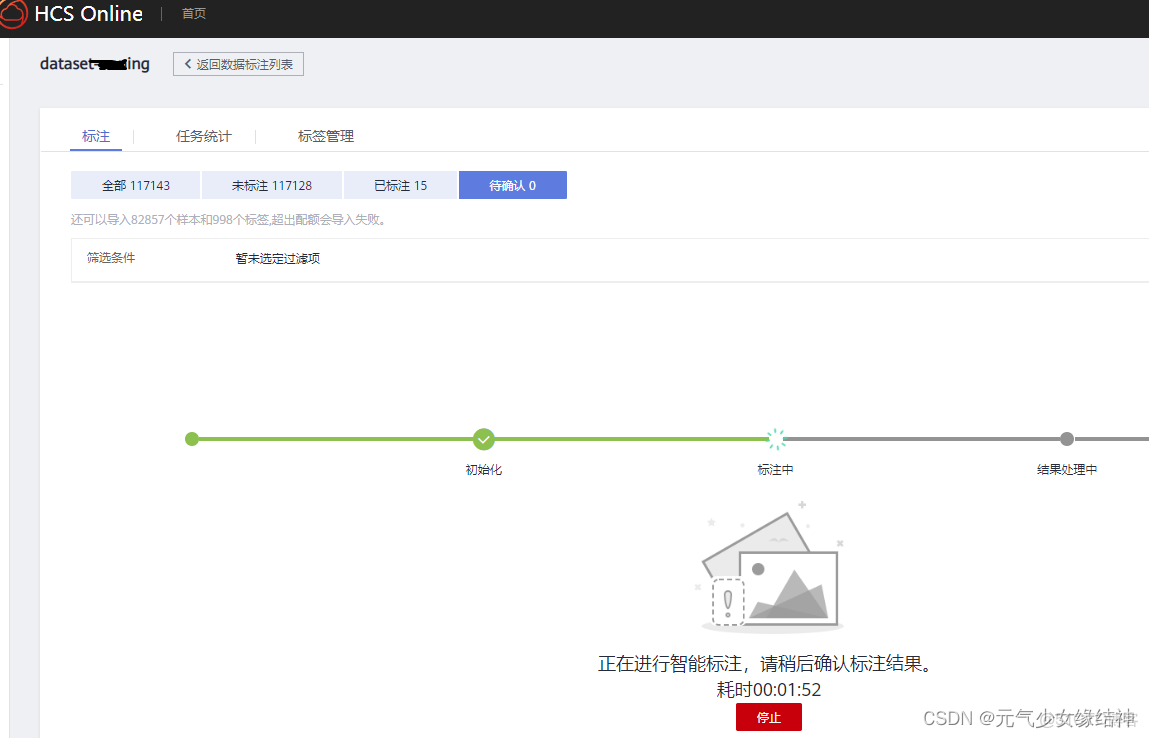The height and width of the screenshot is (738, 1149).
Task: Select the 全部 117143 filter
Action: tap(135, 185)
